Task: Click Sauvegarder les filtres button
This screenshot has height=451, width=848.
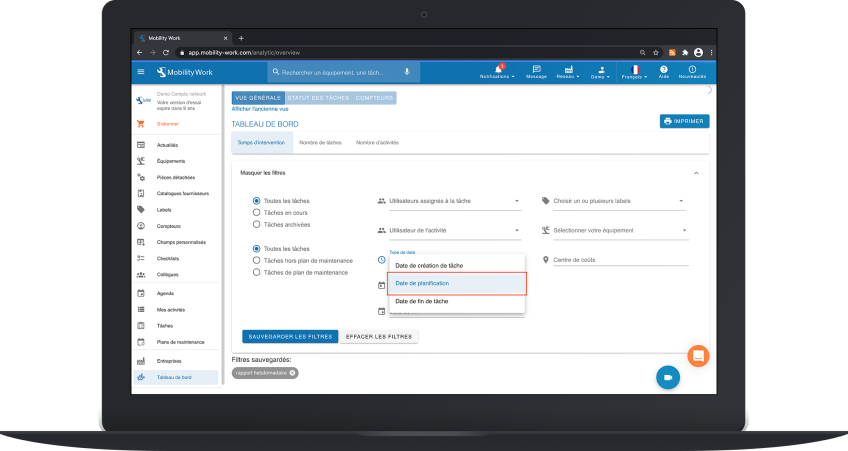Action: 290,336
